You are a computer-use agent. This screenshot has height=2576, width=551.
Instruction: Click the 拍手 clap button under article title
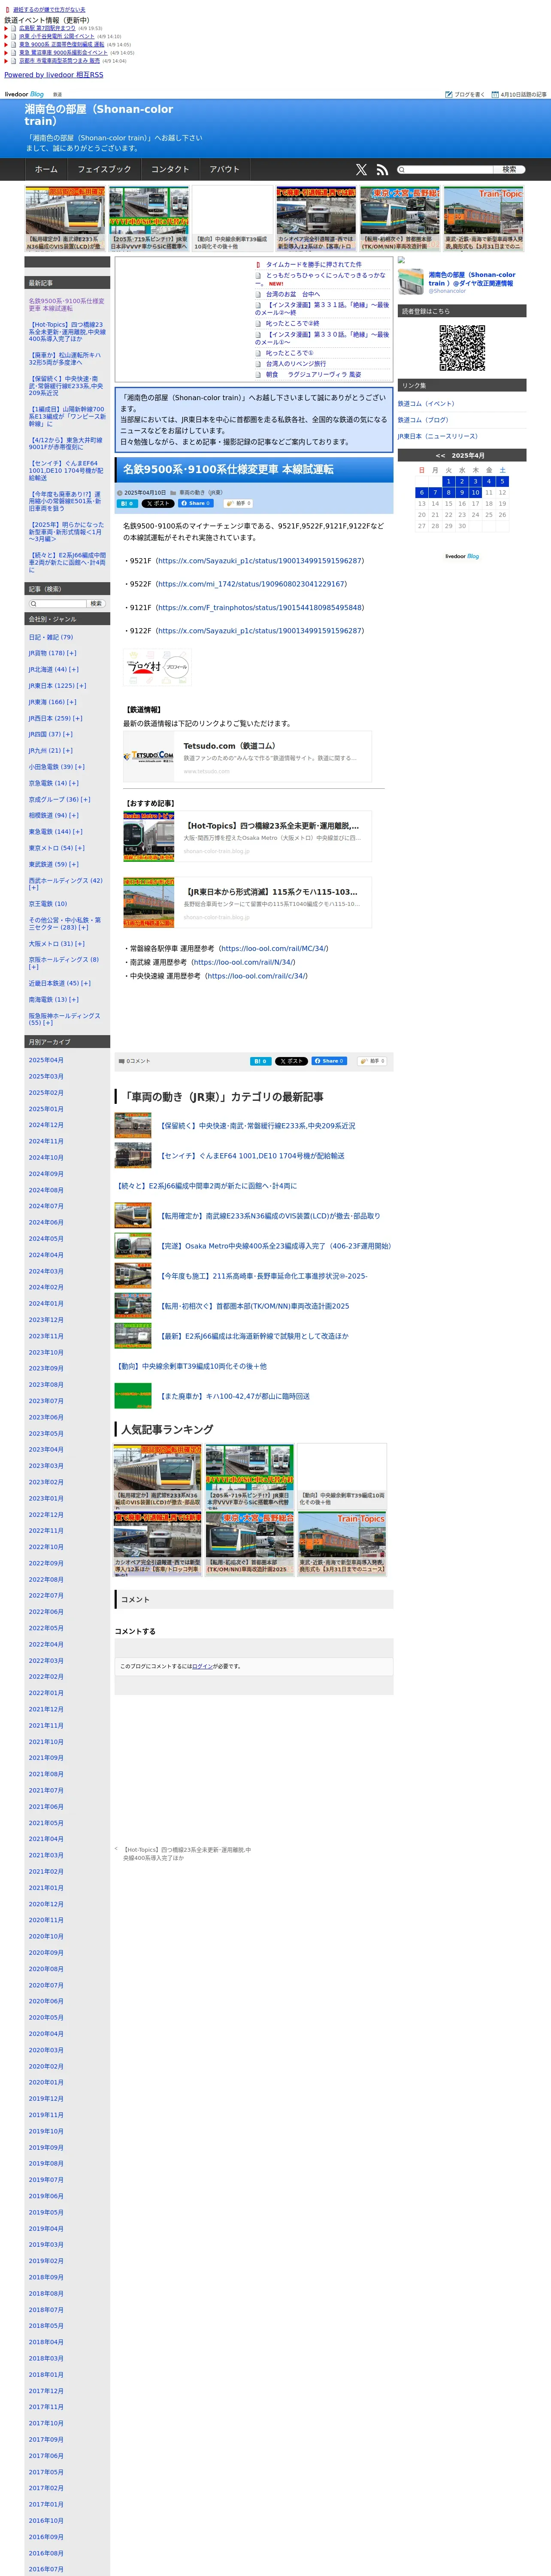pyautogui.click(x=239, y=504)
